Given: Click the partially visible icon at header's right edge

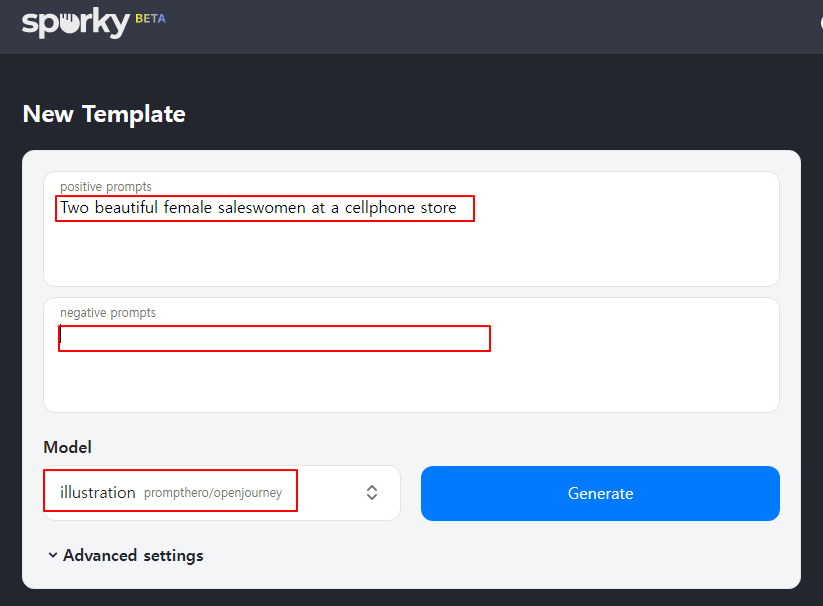Looking at the screenshot, I should click(820, 23).
